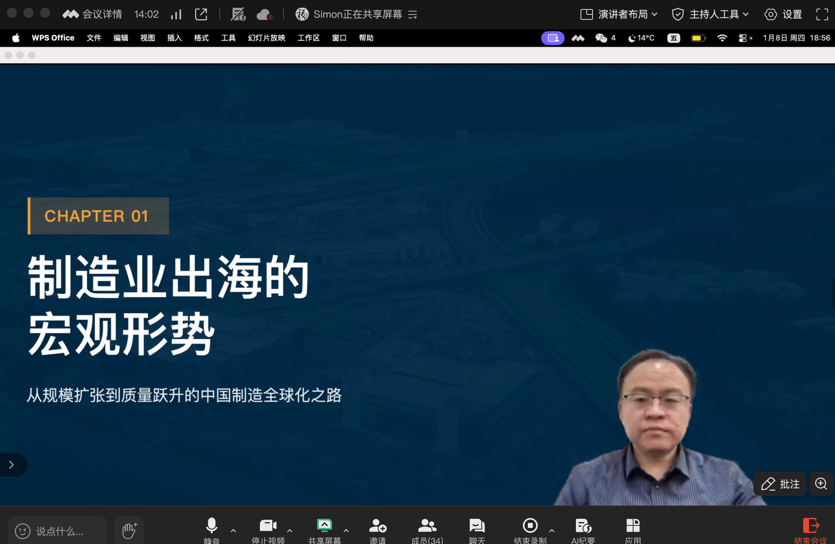Open the invite participants icon

coord(377,527)
